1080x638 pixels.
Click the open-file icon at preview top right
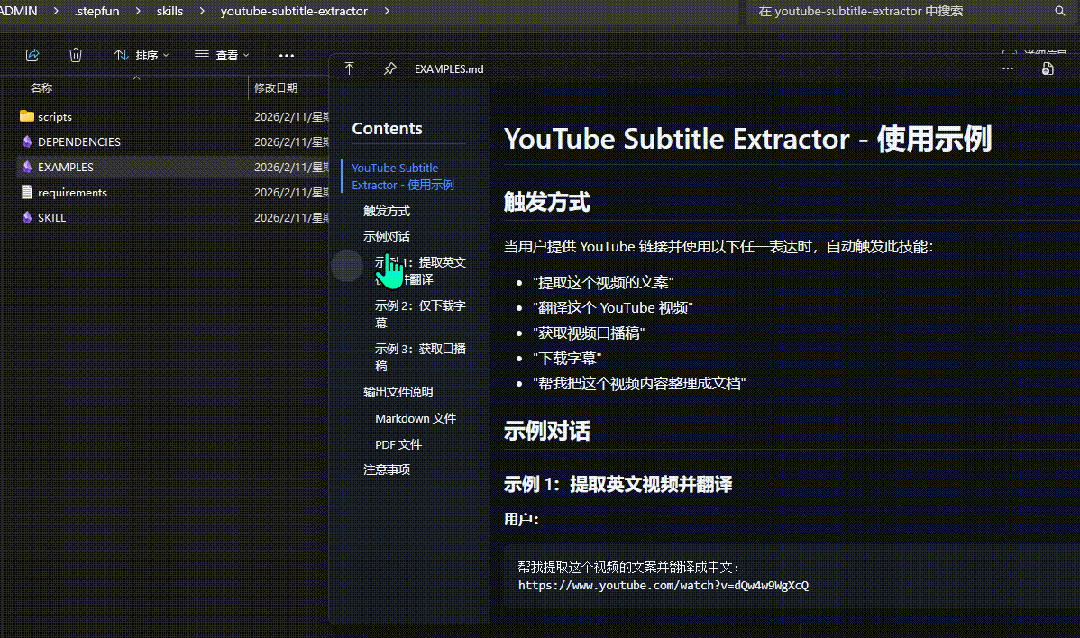pyautogui.click(x=1047, y=69)
